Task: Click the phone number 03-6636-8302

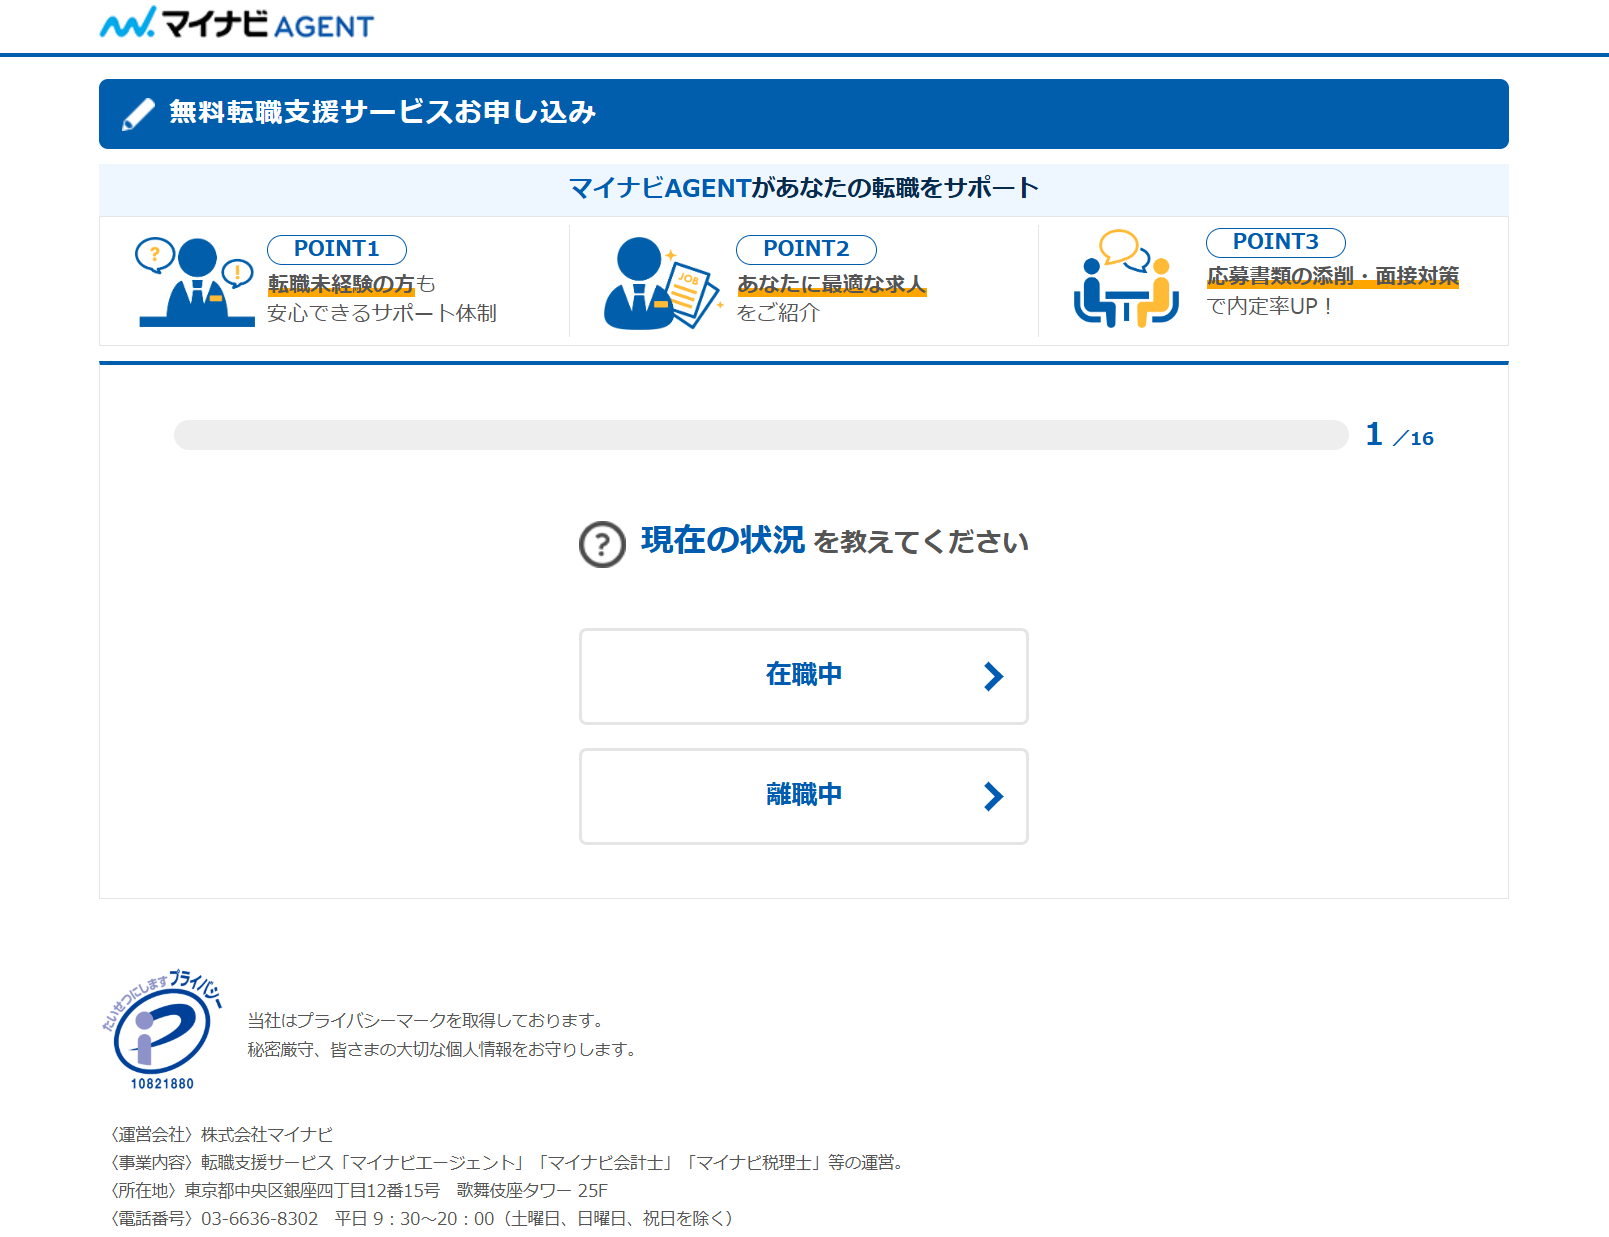Action: (259, 1218)
